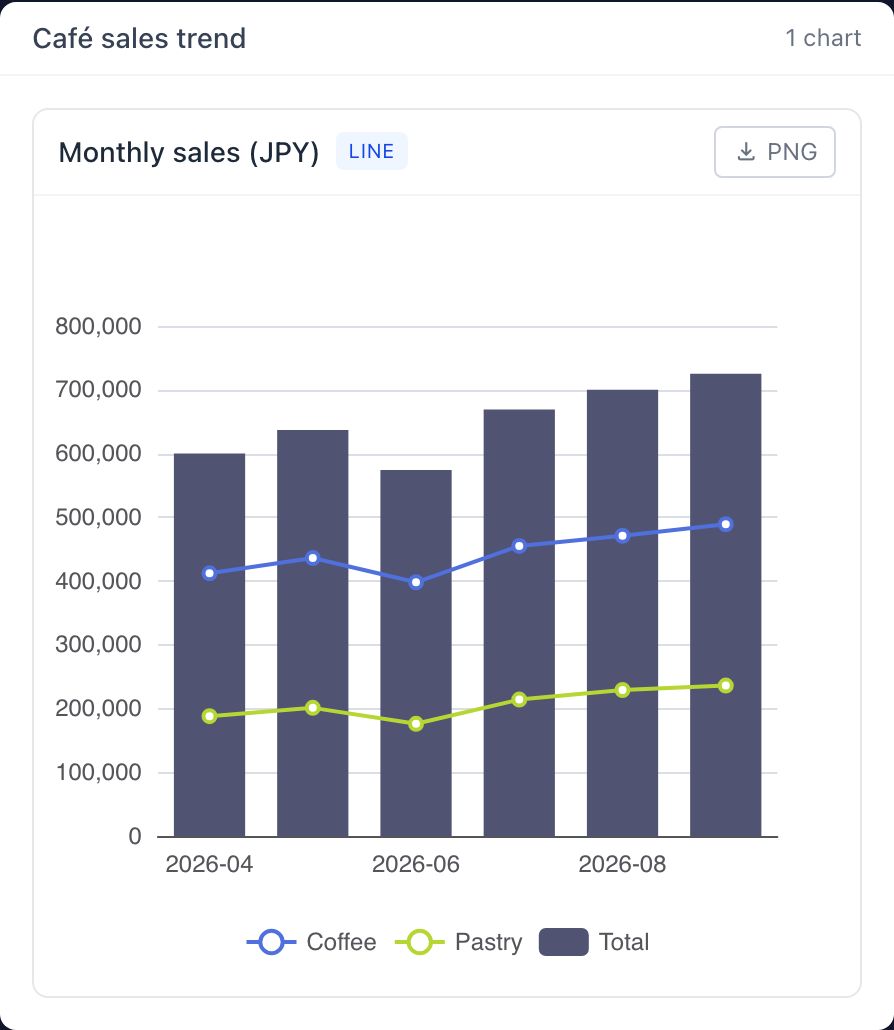Select the Pastry data point for 2026-06
This screenshot has height=1030, width=894.
click(x=416, y=724)
